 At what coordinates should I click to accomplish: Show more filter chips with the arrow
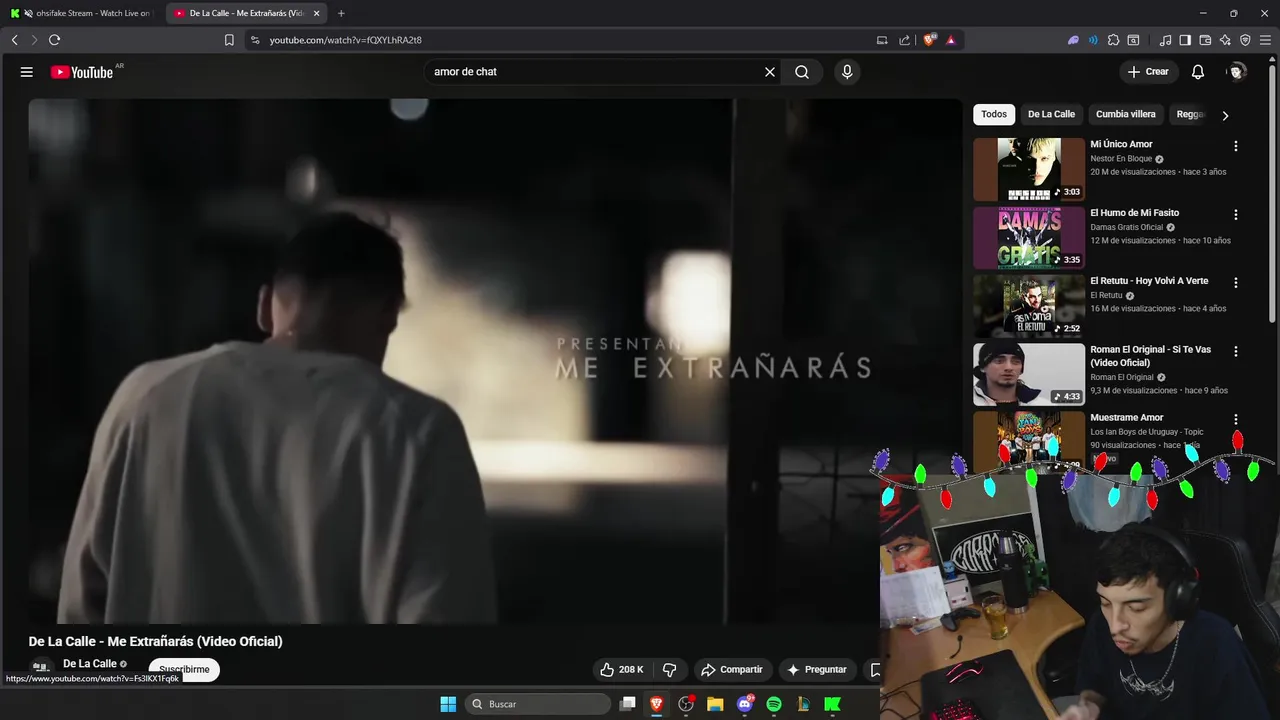pos(1225,115)
